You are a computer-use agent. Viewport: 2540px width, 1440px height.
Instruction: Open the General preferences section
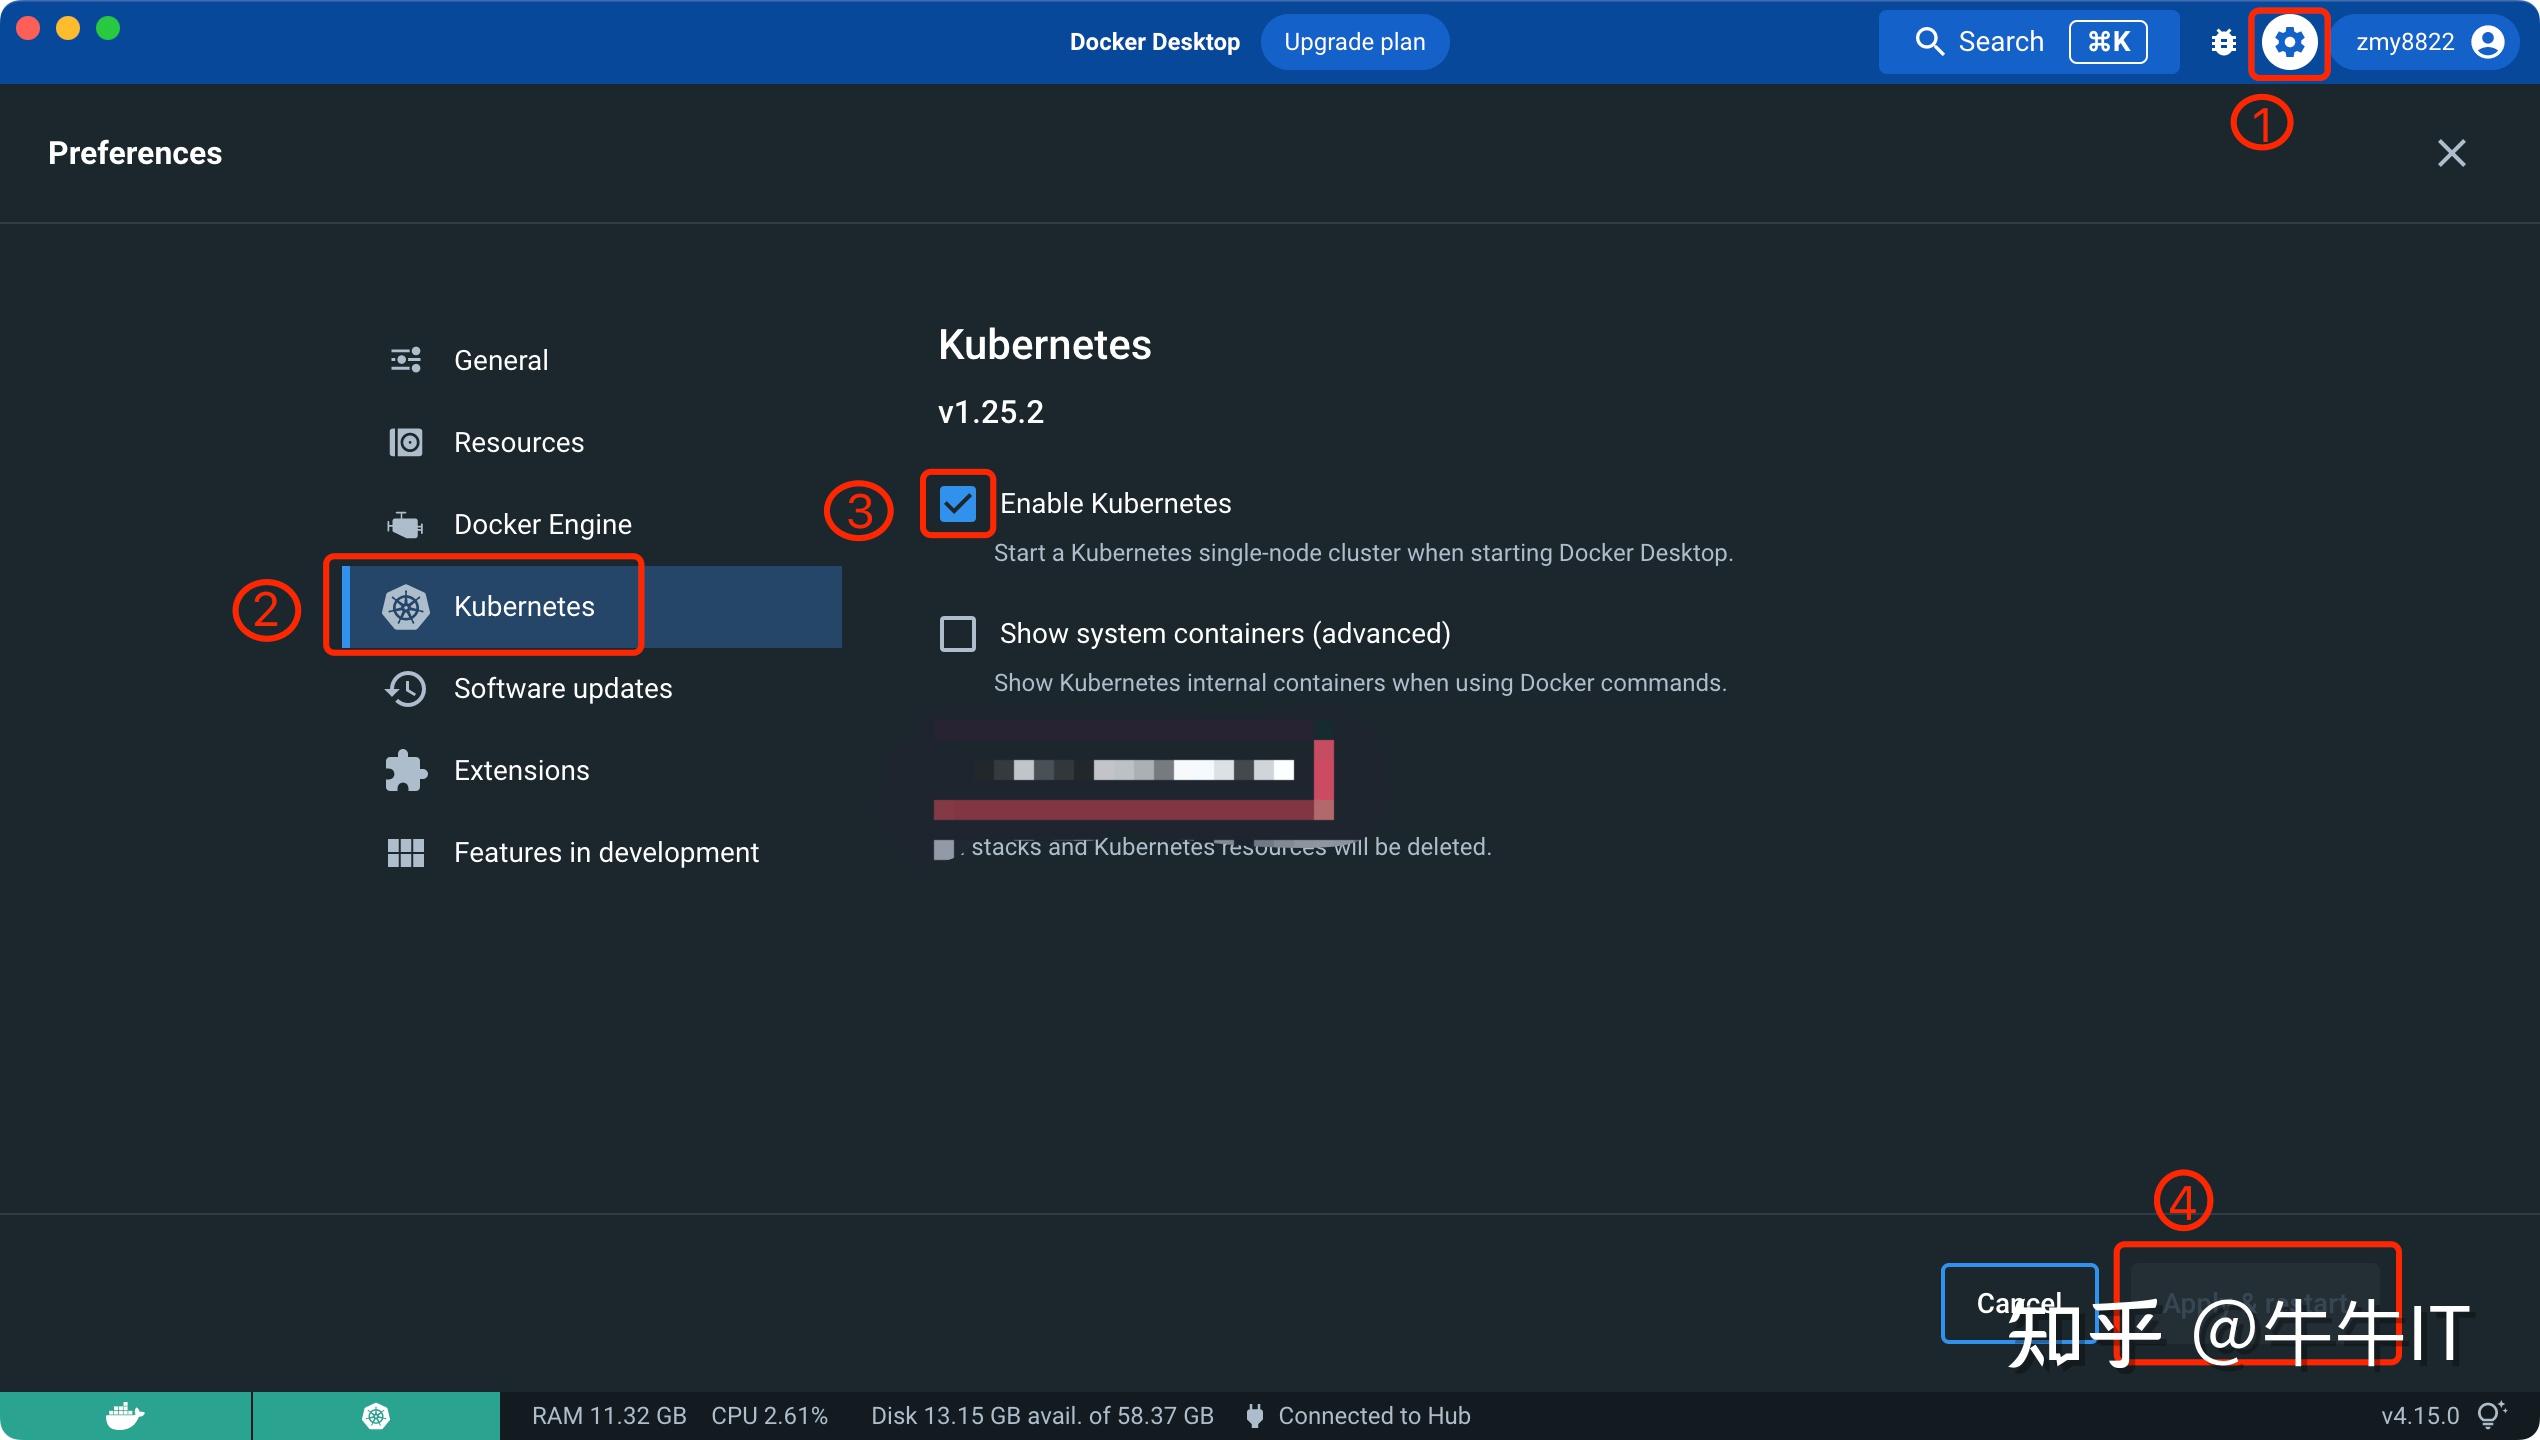click(502, 360)
